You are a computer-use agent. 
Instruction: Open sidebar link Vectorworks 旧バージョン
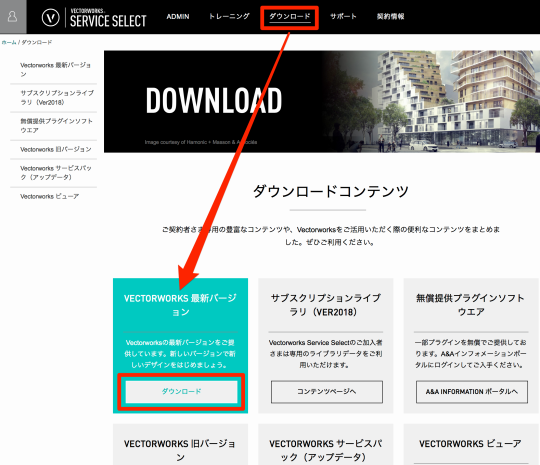56,149
